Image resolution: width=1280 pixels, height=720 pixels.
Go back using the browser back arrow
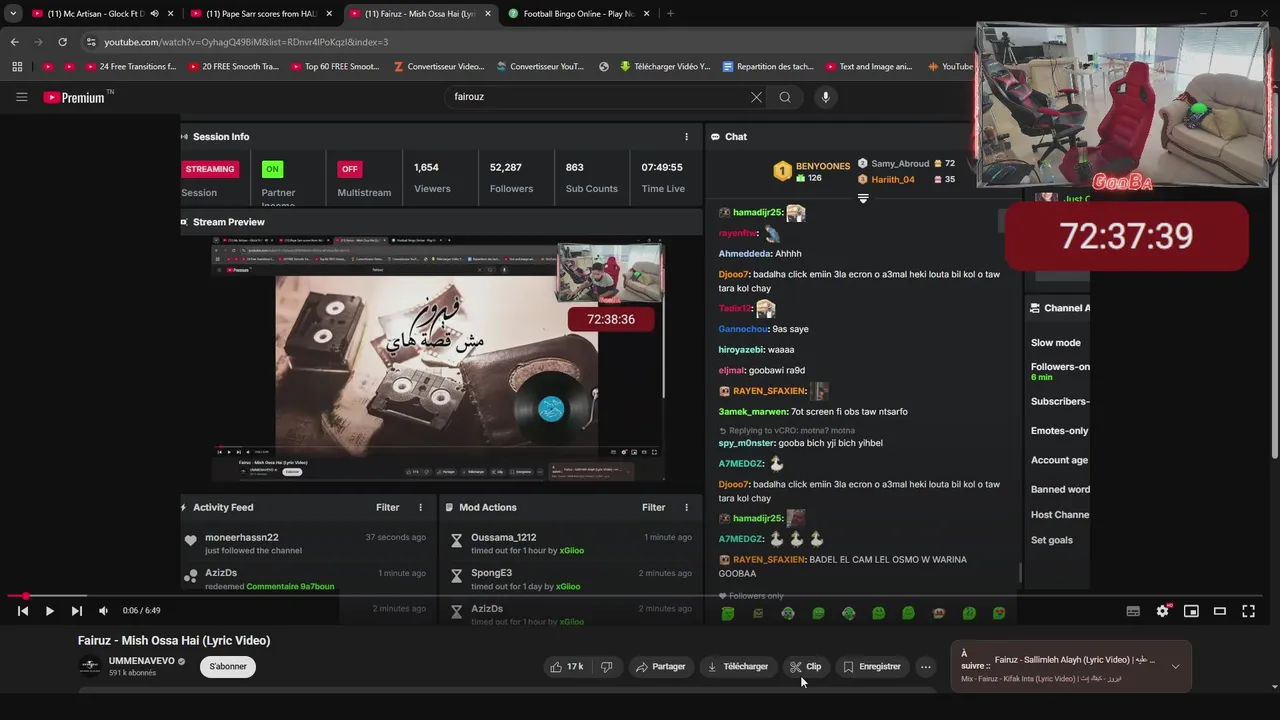pyautogui.click(x=15, y=42)
